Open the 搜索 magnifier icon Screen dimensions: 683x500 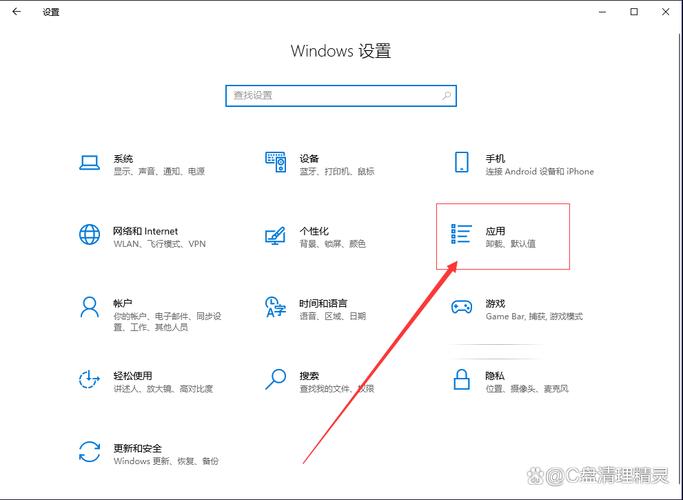click(x=275, y=379)
